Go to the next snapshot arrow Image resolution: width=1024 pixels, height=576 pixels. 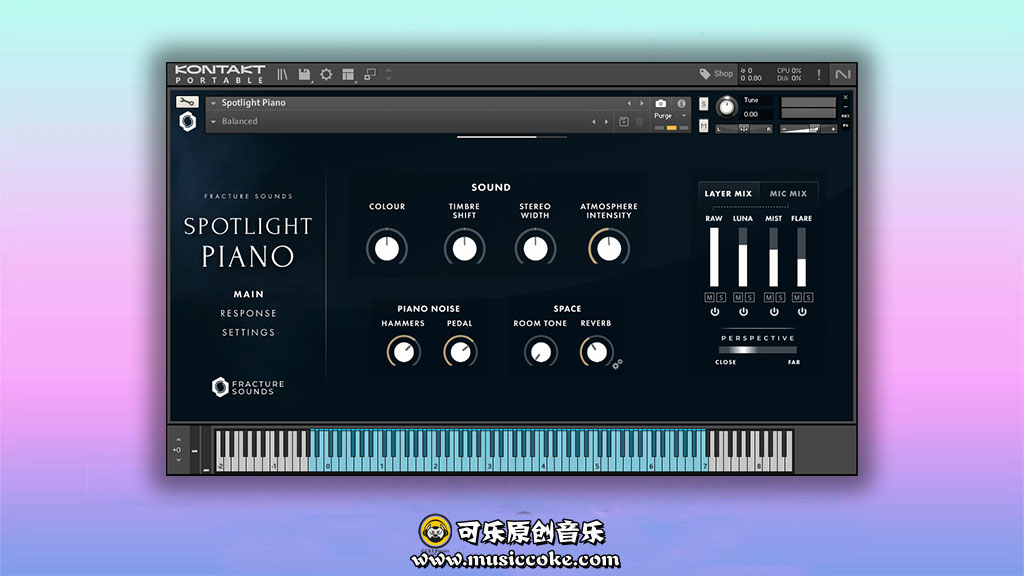point(606,121)
